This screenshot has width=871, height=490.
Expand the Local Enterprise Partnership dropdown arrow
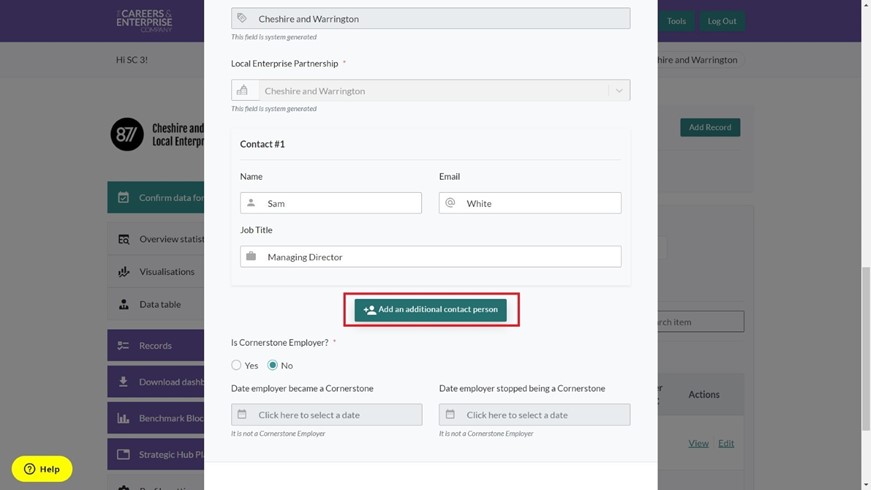619,91
